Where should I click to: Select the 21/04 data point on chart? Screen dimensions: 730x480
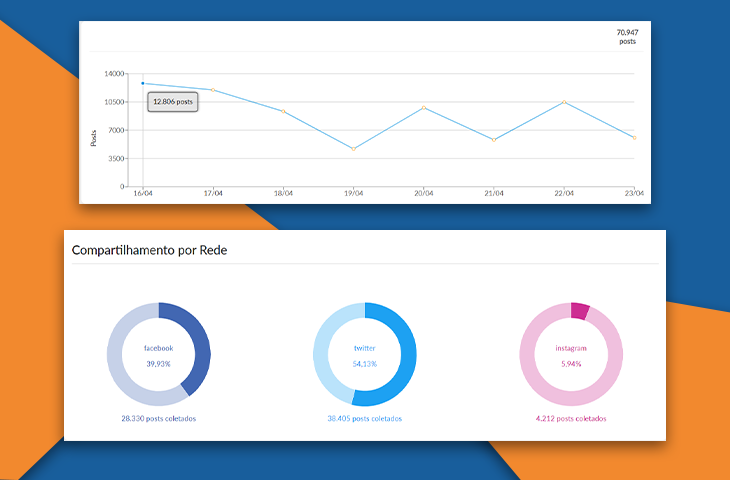coord(493,140)
